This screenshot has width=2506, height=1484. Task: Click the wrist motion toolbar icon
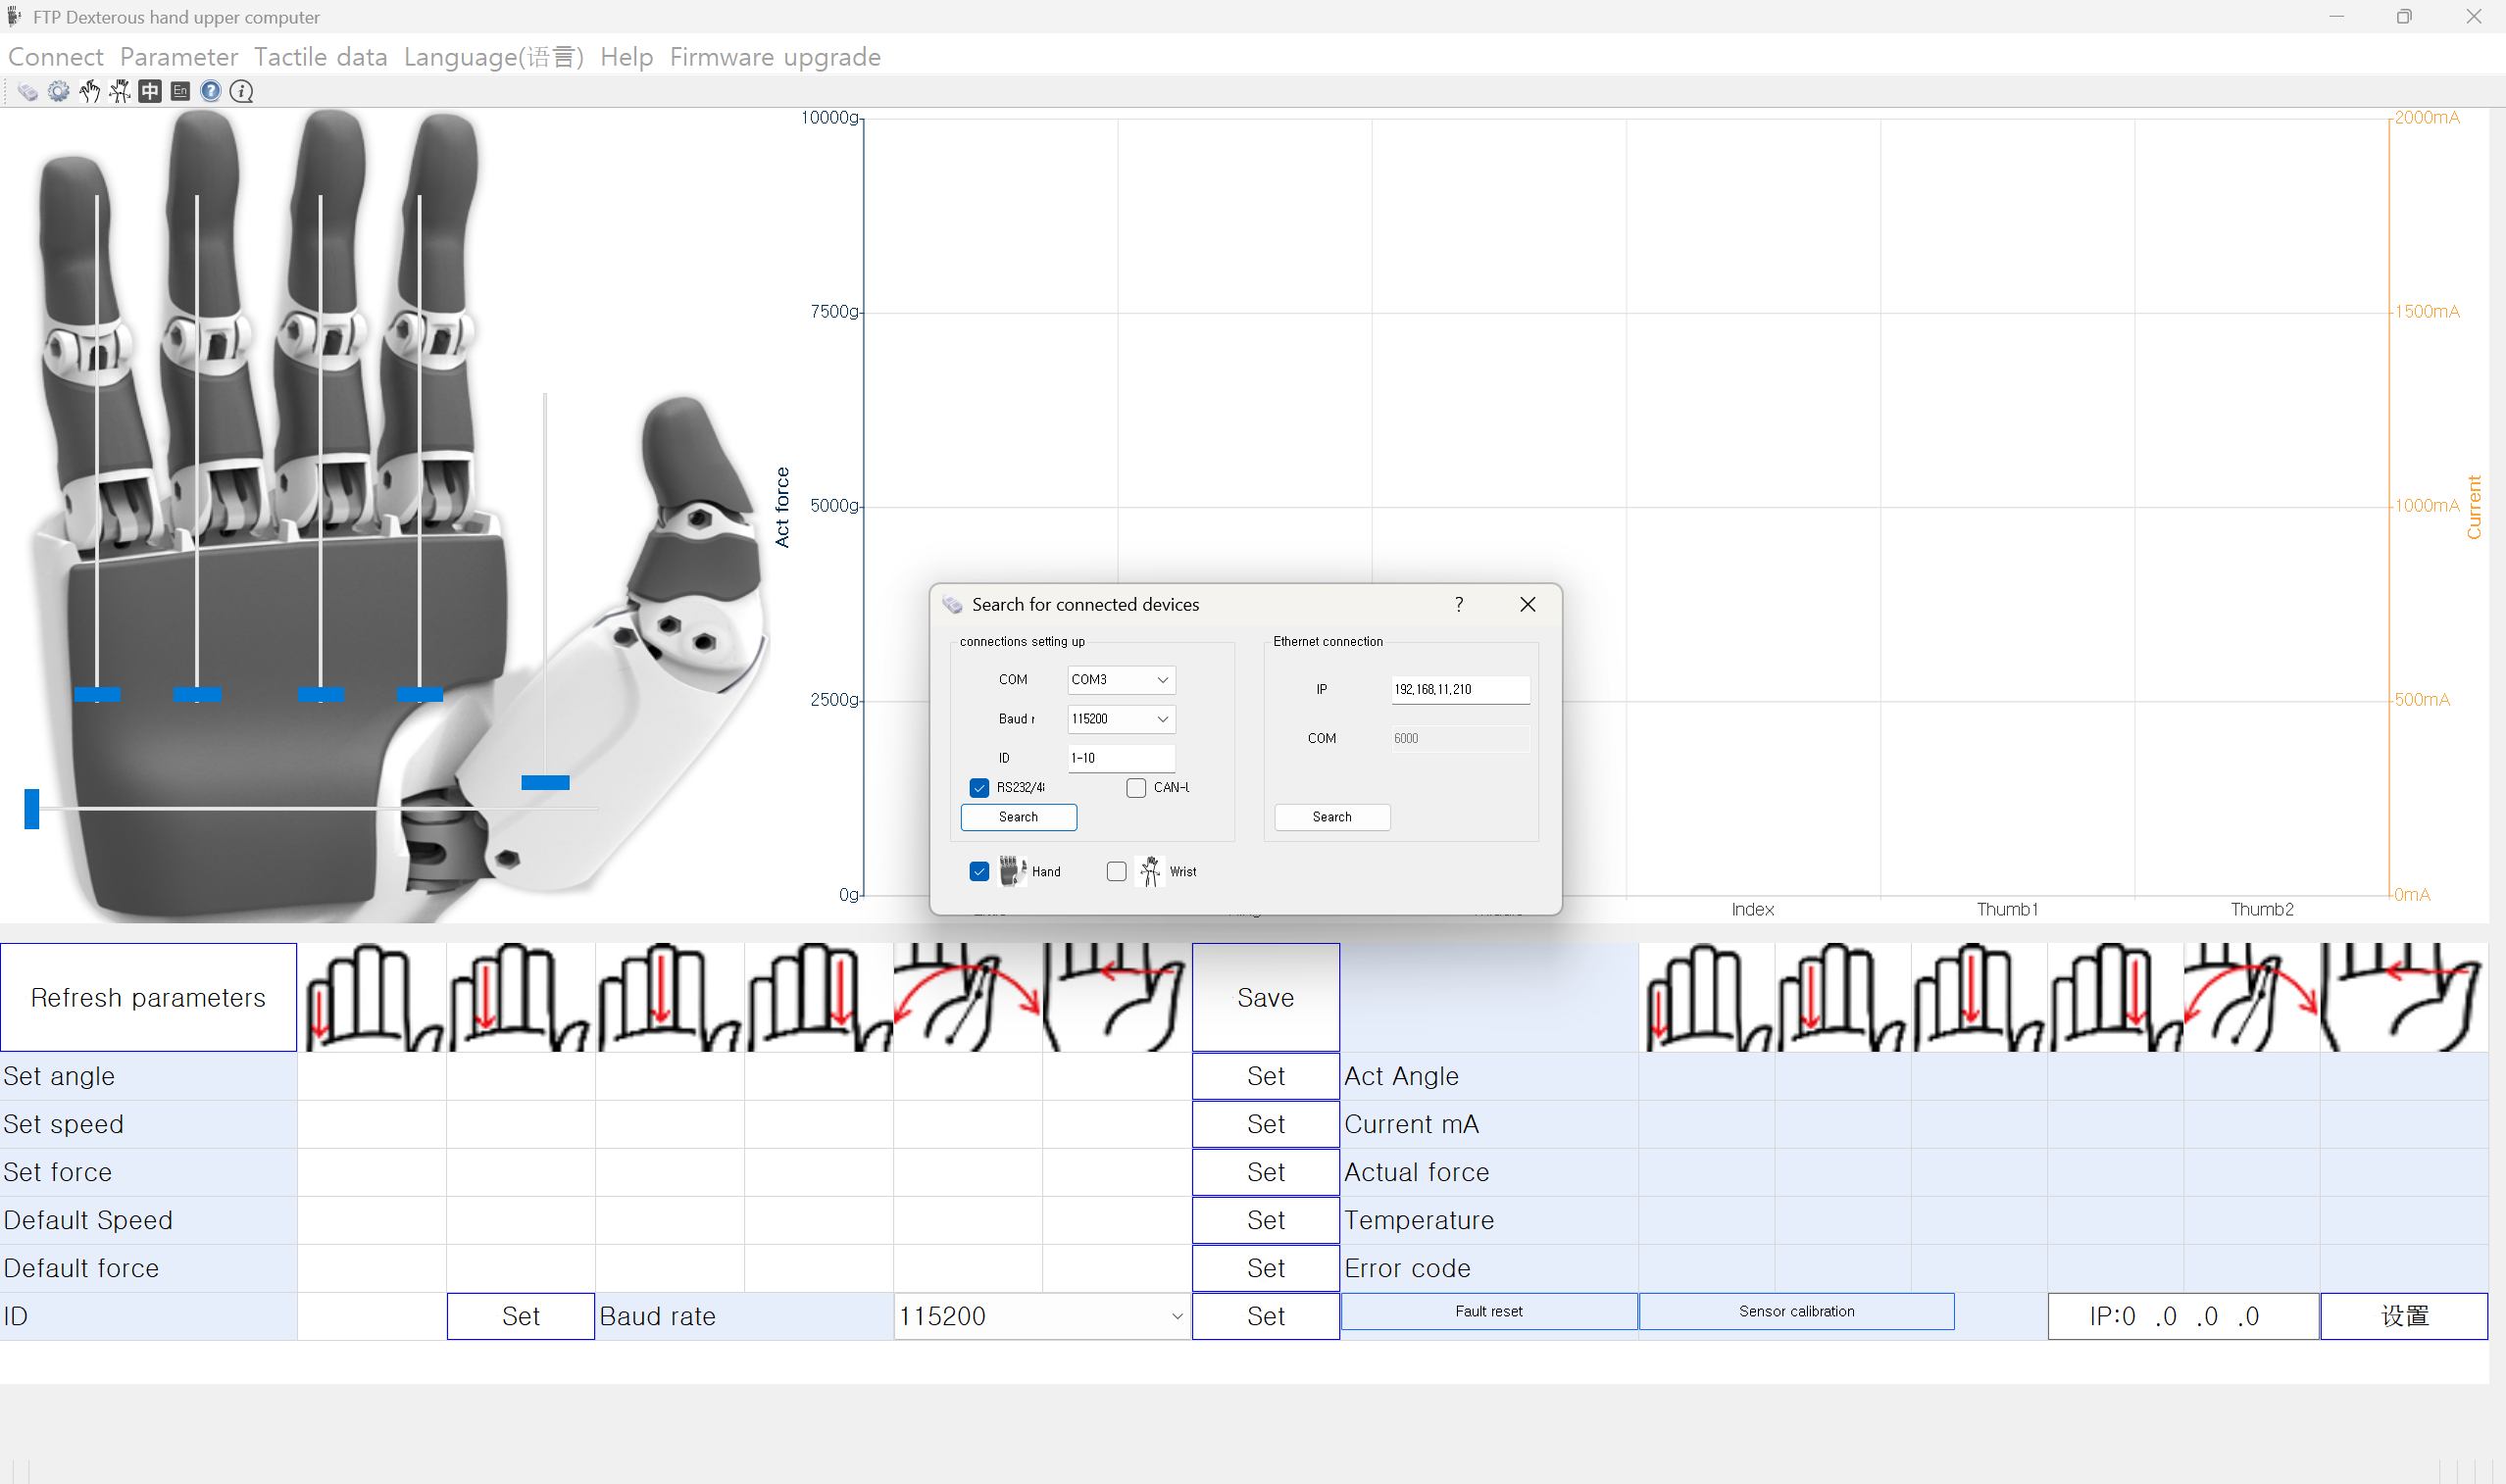(120, 92)
